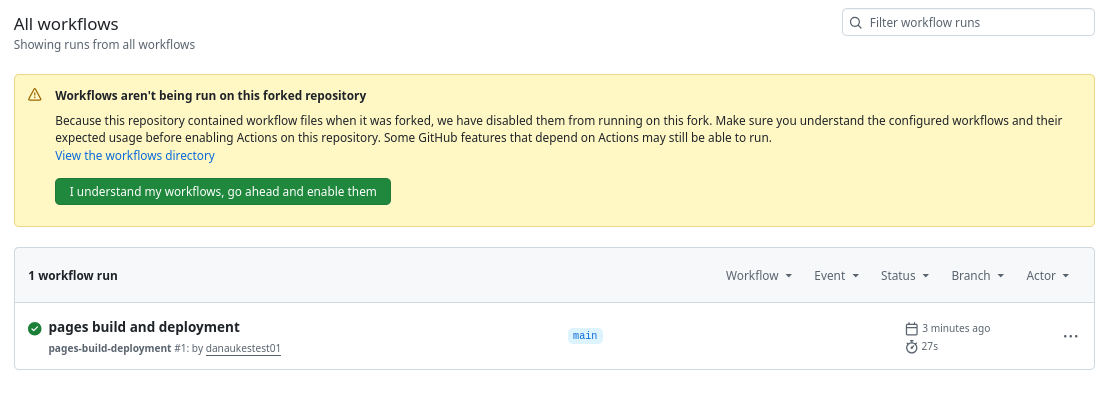
Task: Click the warning triangle alert icon
Action: coord(35,95)
